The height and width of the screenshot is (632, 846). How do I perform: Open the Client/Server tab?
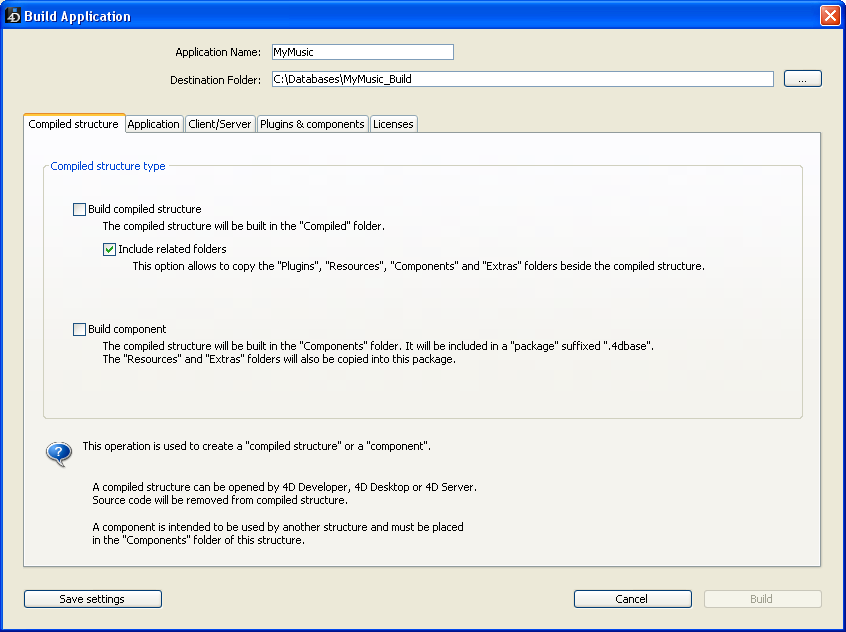[x=220, y=124]
